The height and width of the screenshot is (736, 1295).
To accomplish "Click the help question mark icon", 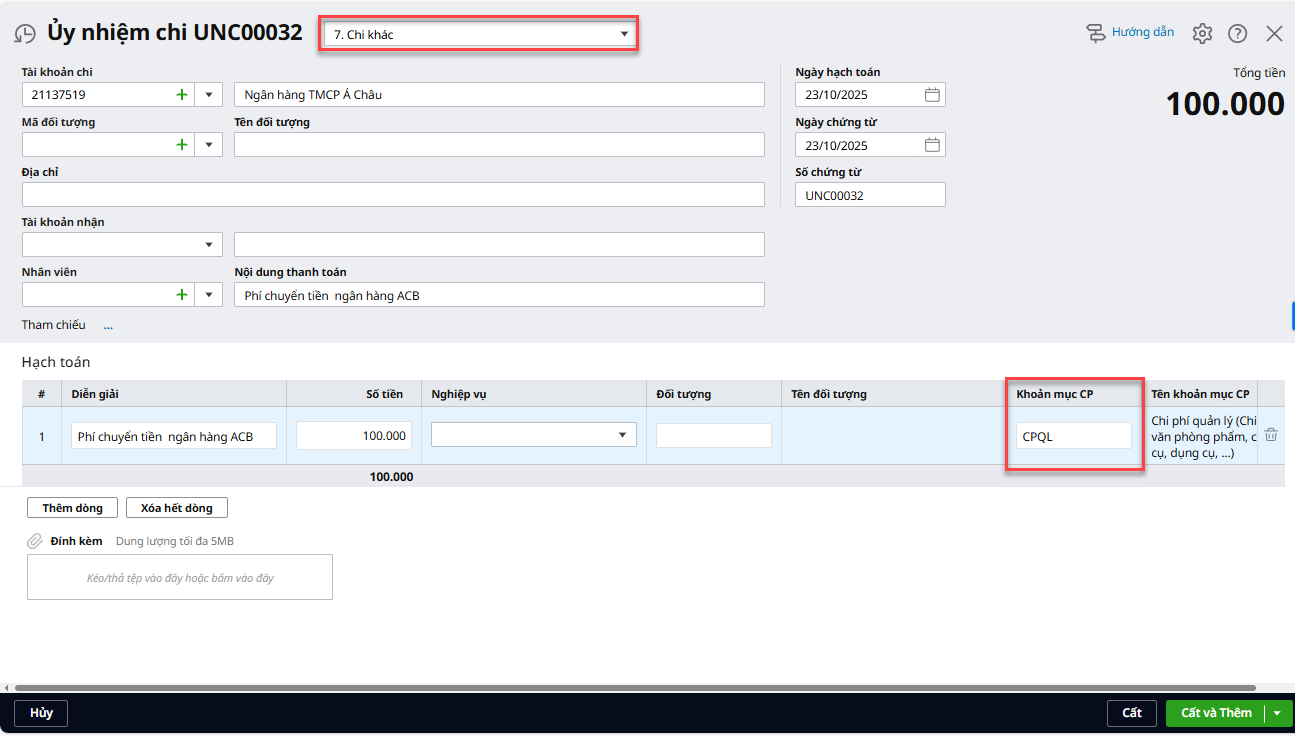I will [x=1237, y=33].
